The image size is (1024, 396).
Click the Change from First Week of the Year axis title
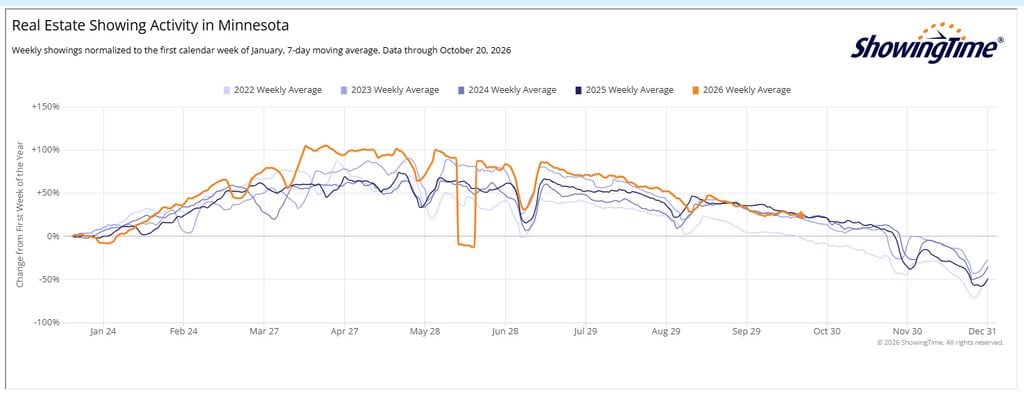point(20,214)
